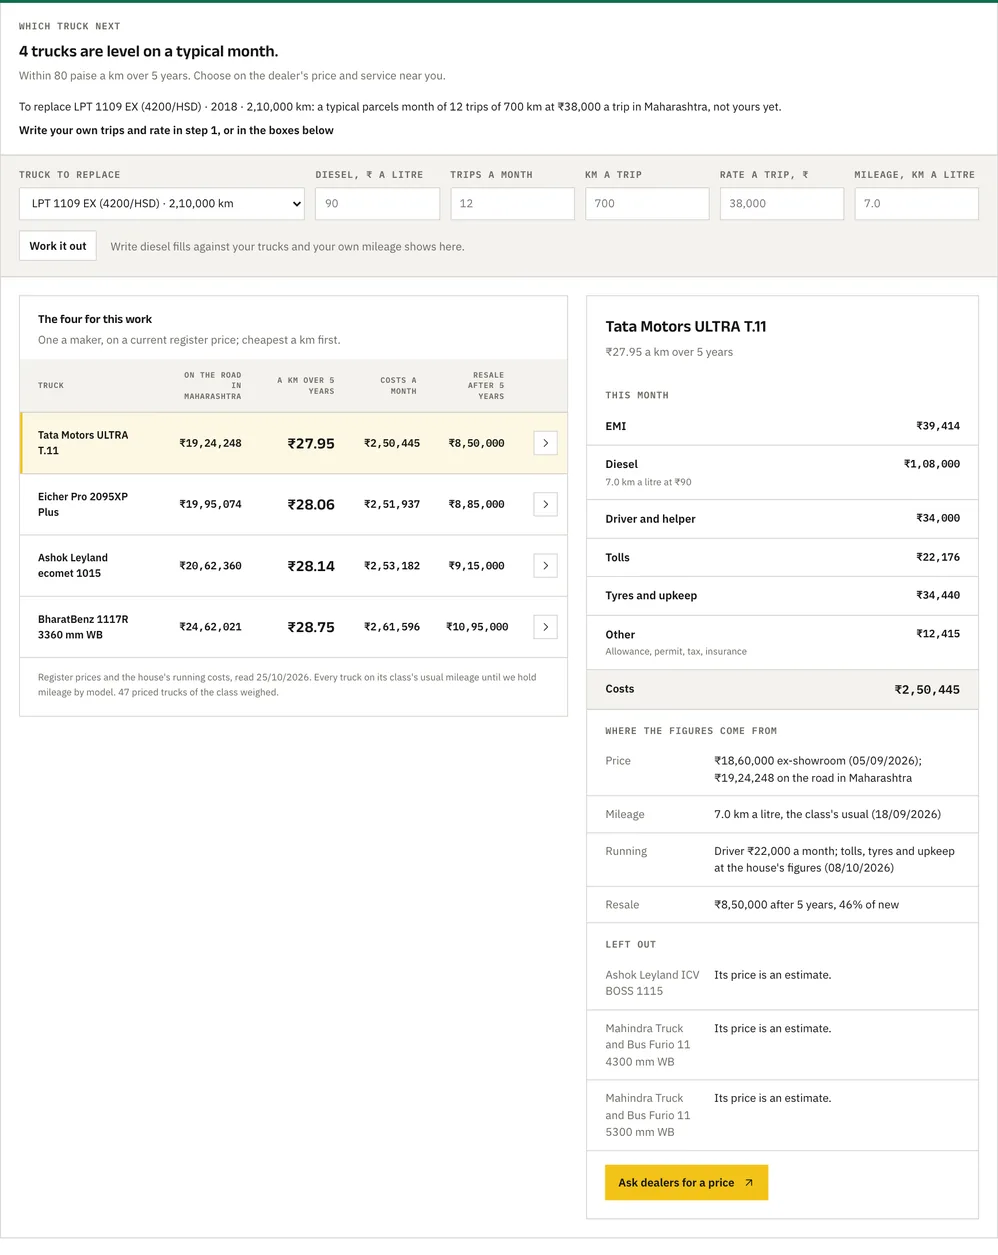Click the total Costs ₹2,50,445 in details
This screenshot has height=1255, width=998.
tap(927, 689)
